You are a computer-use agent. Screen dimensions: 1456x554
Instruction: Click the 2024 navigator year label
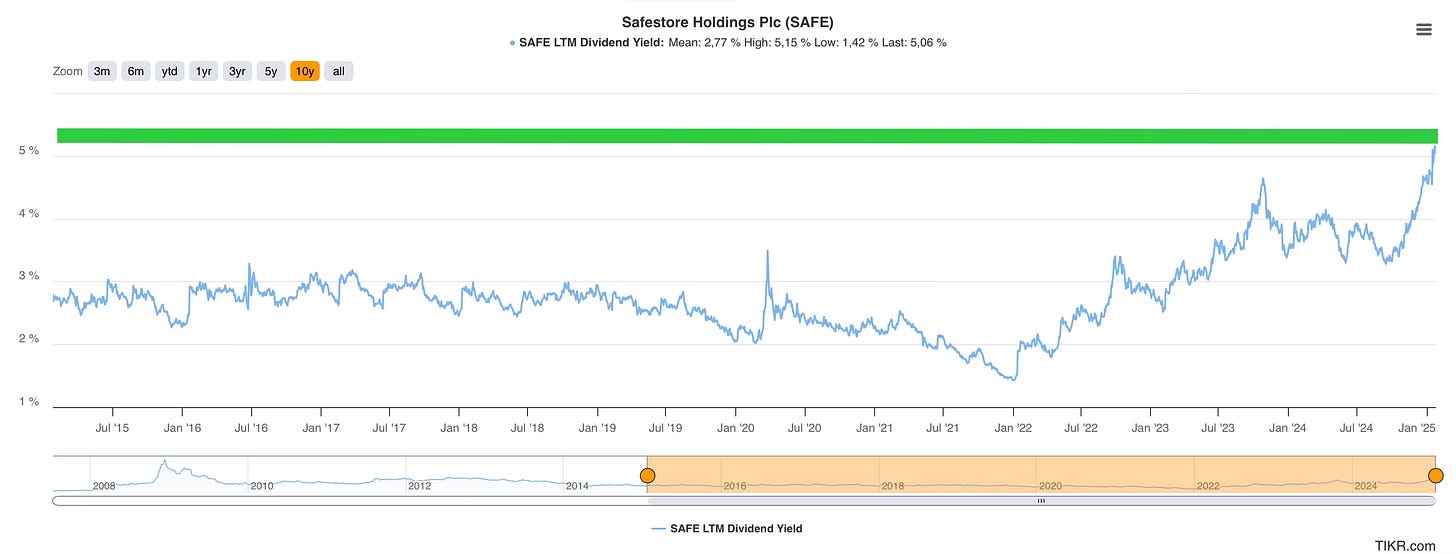pos(1366,486)
